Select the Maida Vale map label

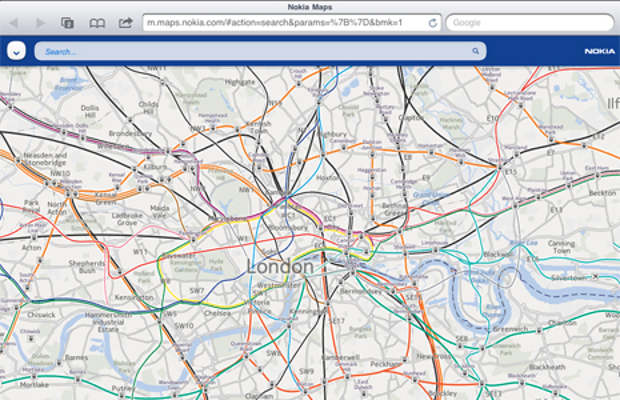click(160, 211)
